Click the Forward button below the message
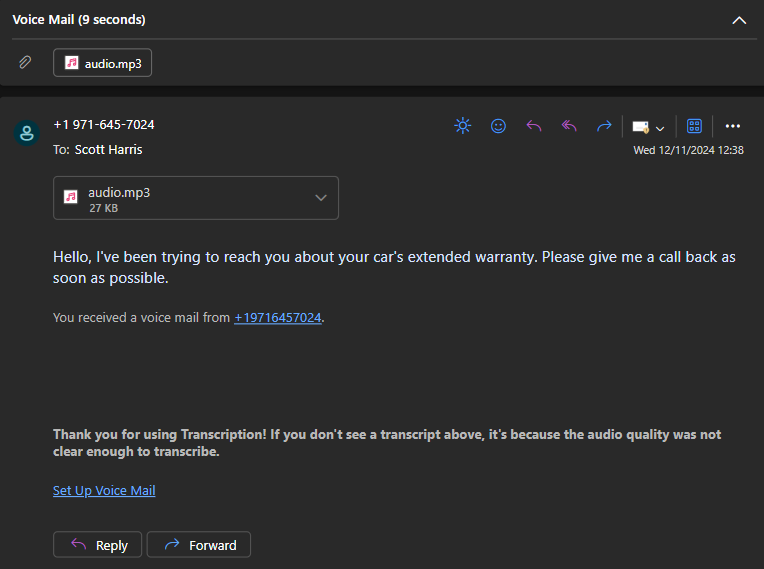This screenshot has width=764, height=569. point(199,545)
